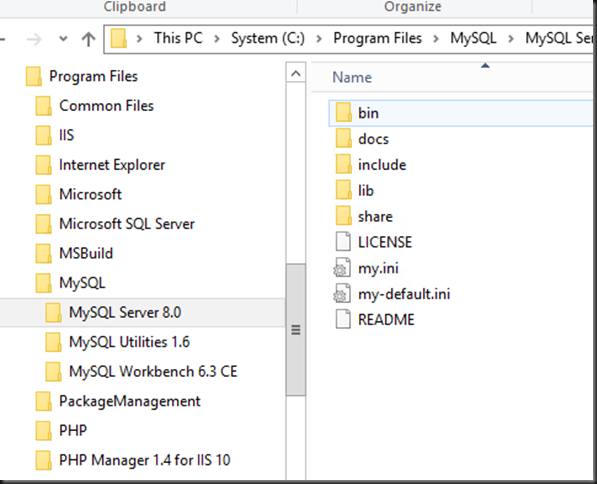Click the Program Files breadcrumb

click(x=377, y=38)
